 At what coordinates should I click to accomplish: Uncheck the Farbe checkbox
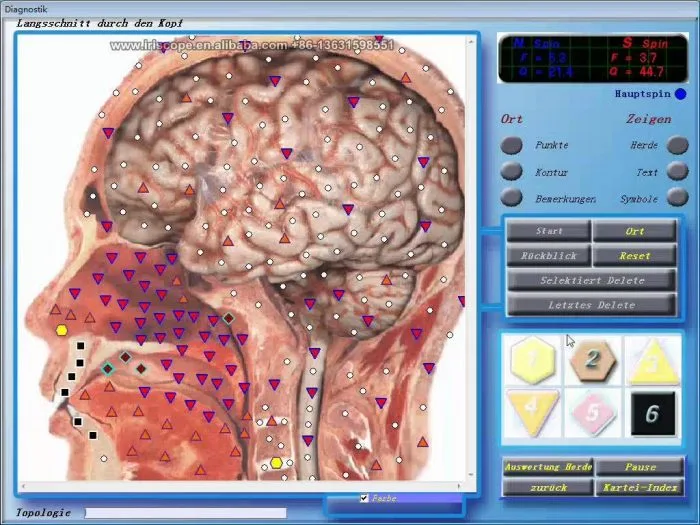coord(364,498)
